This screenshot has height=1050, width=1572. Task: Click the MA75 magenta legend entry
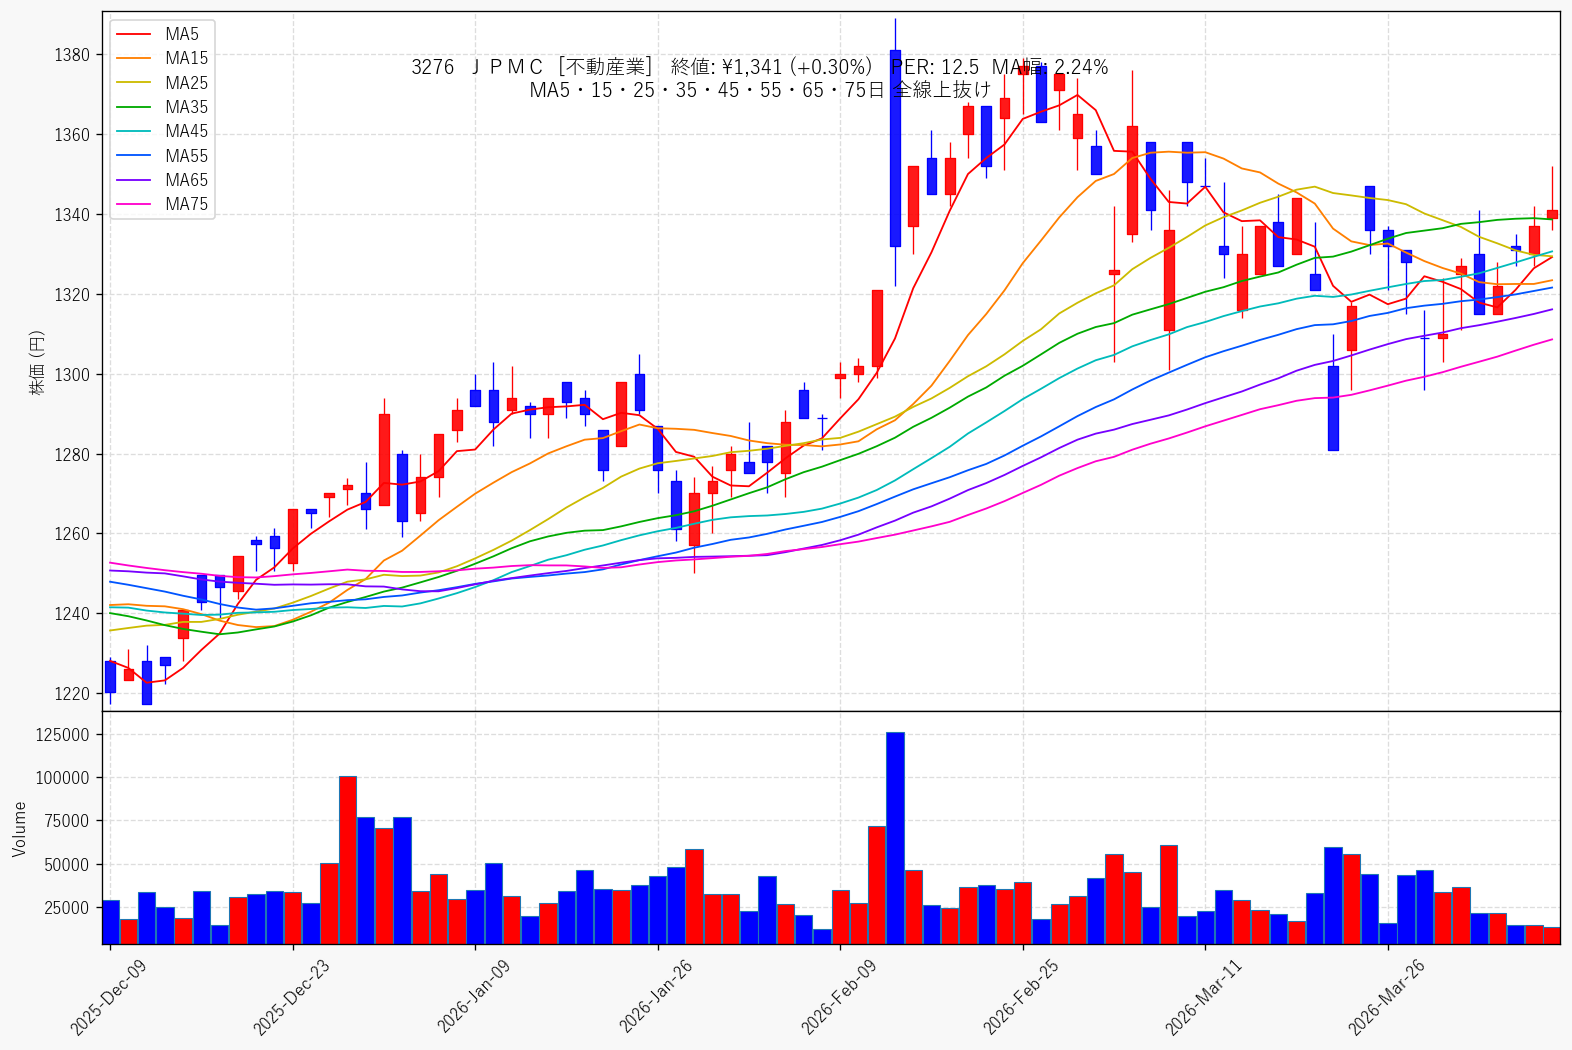pos(162,204)
